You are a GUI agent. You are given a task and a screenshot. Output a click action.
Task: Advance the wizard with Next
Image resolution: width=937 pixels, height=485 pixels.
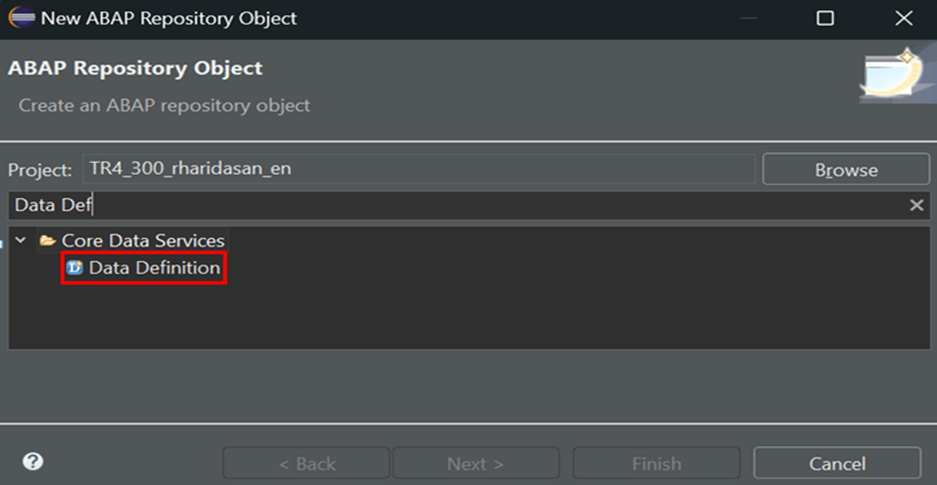pos(476,463)
